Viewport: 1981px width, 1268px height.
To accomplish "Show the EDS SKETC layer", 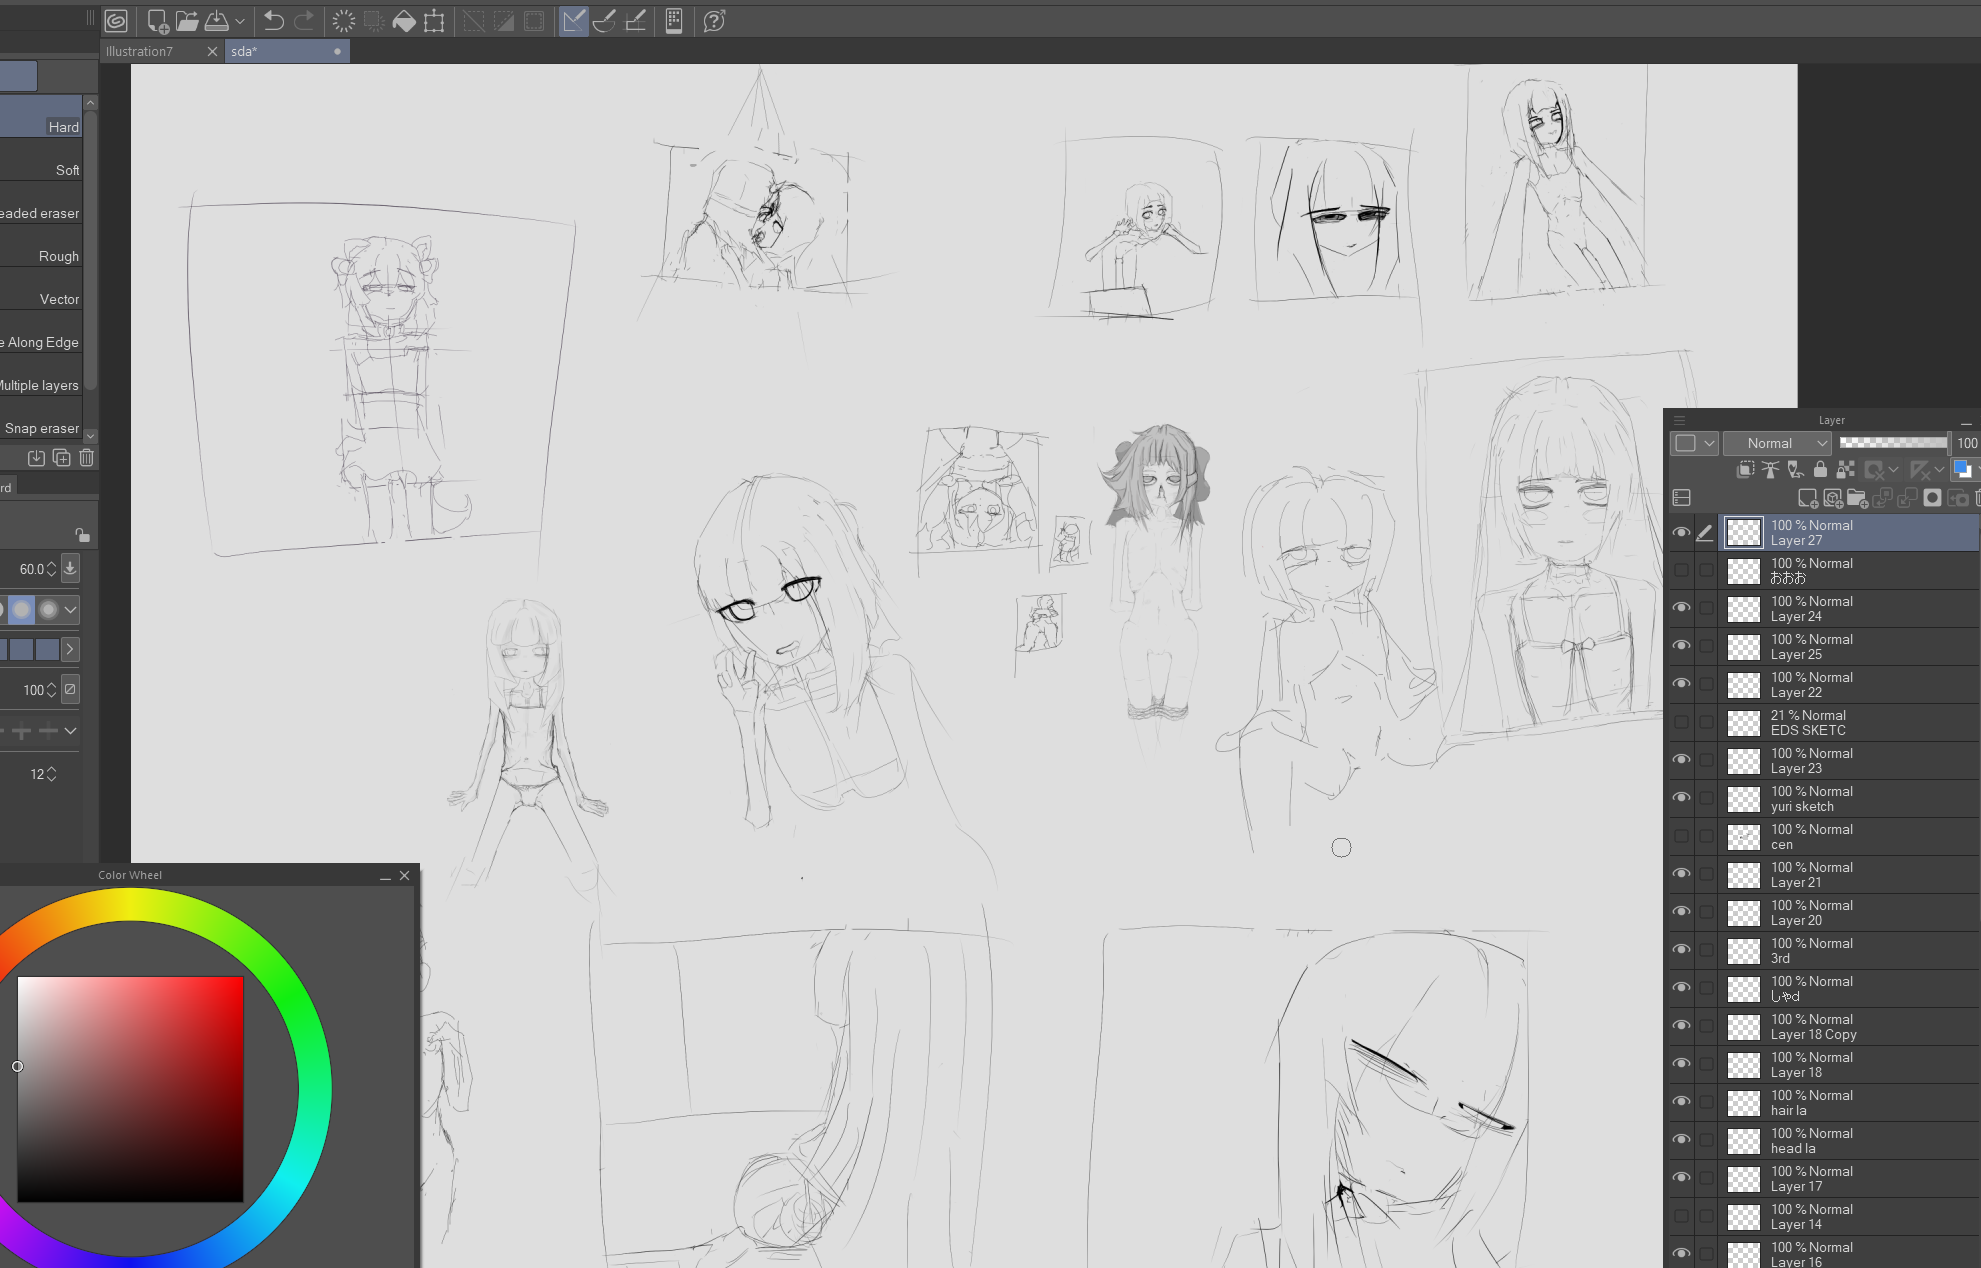I will tap(1681, 722).
